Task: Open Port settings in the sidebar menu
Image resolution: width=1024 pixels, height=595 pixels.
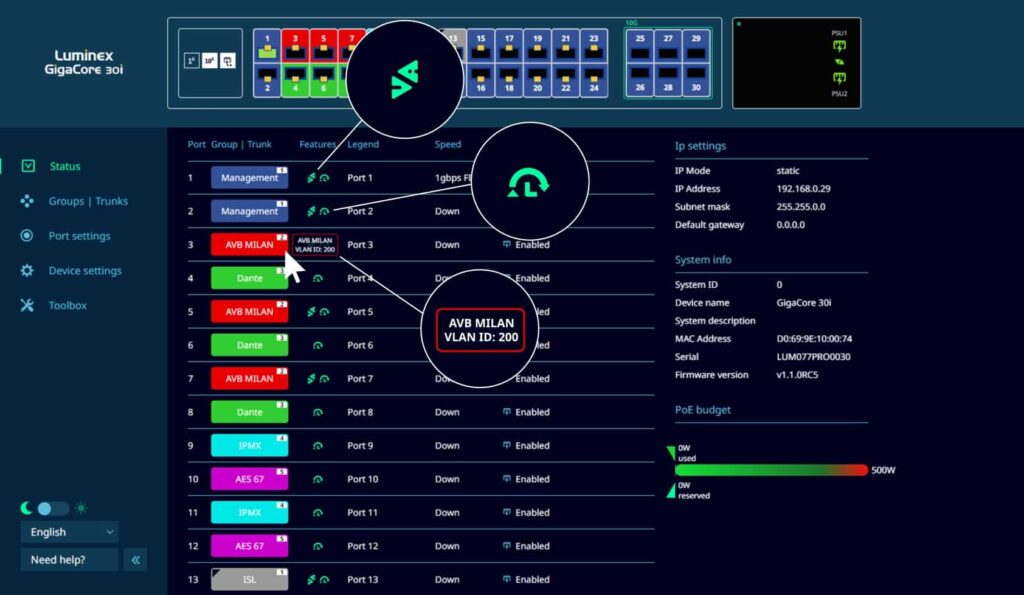Action: (79, 236)
